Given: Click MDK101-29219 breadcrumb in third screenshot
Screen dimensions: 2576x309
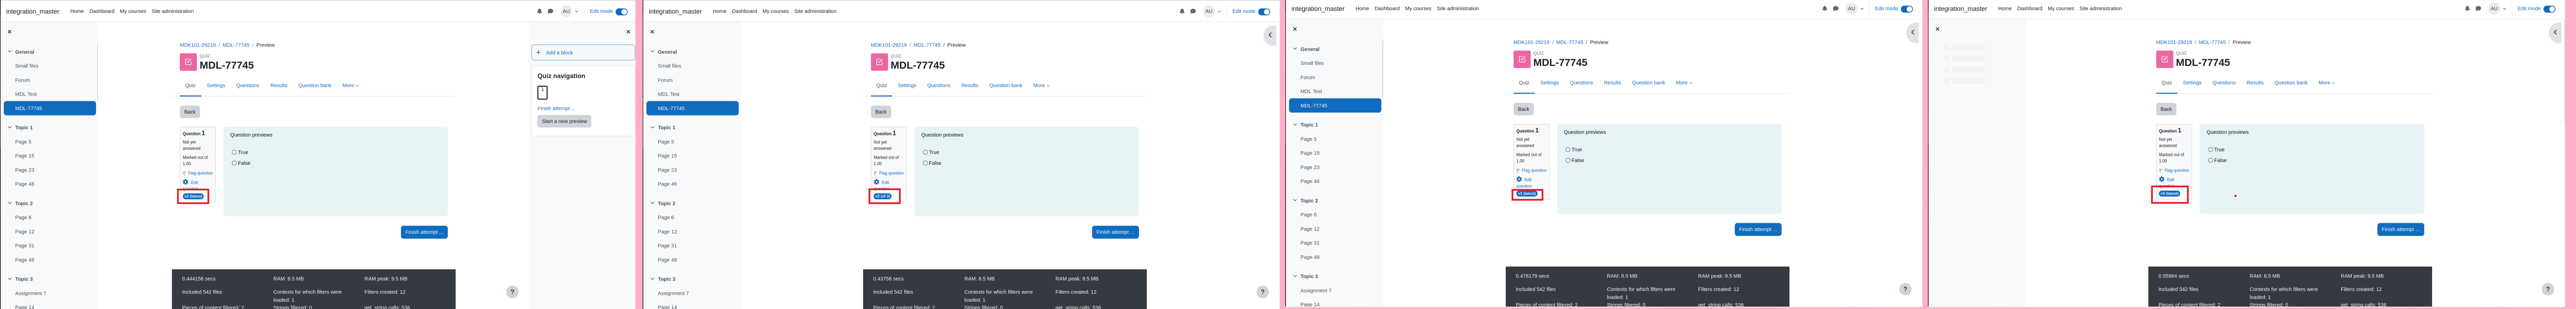Looking at the screenshot, I should (1531, 42).
